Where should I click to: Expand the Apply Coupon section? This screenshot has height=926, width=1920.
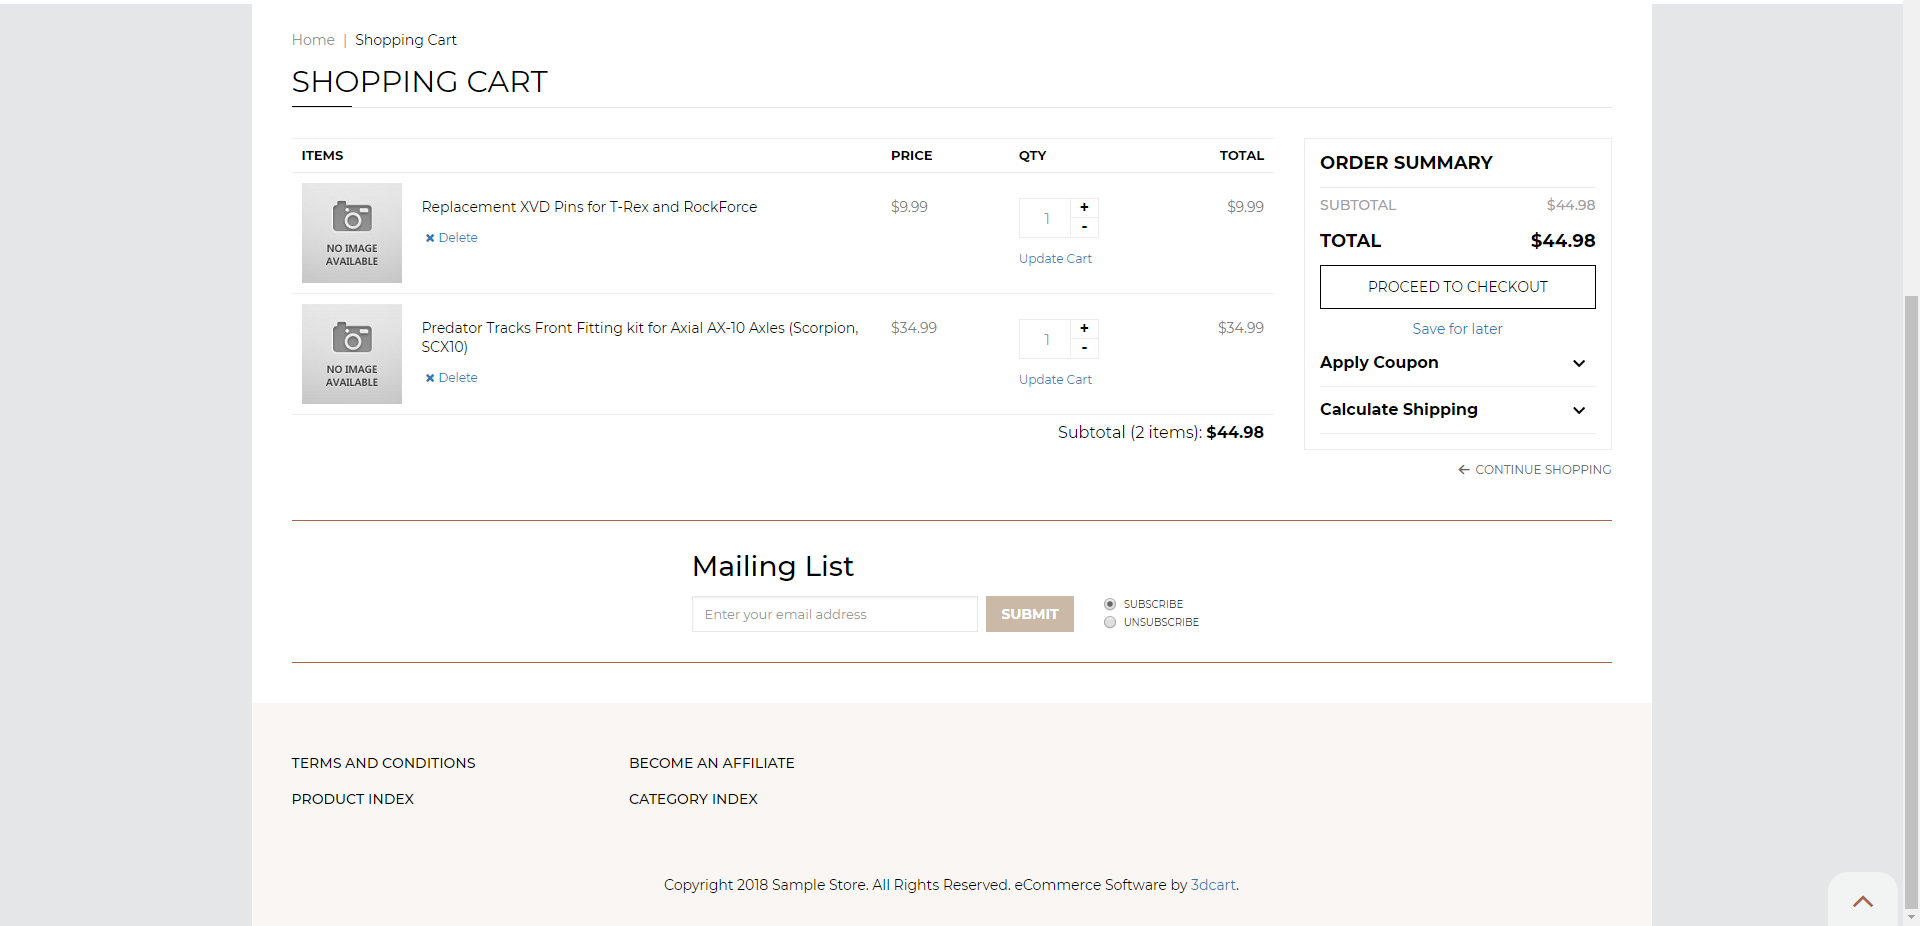1456,363
